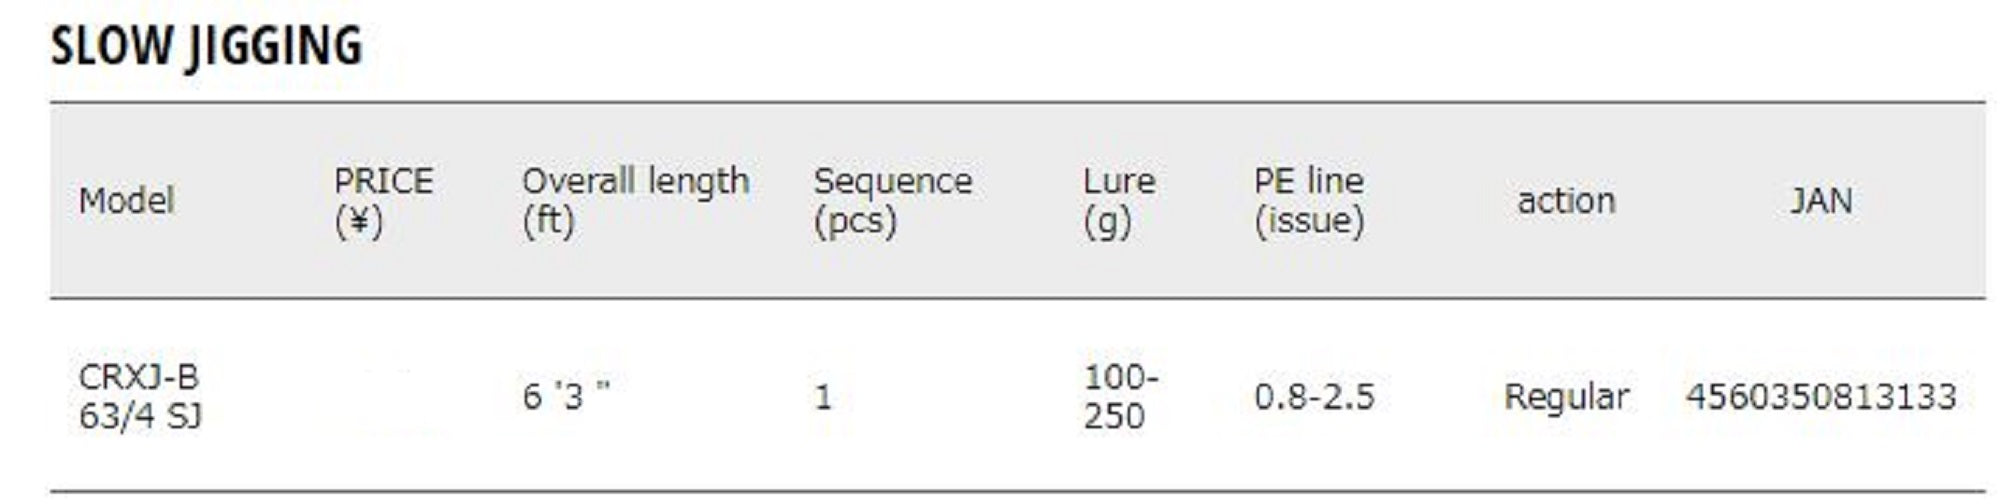Click the 0.8-2.5 PE line value
Screen dimensions: 2000x504
1314,397
